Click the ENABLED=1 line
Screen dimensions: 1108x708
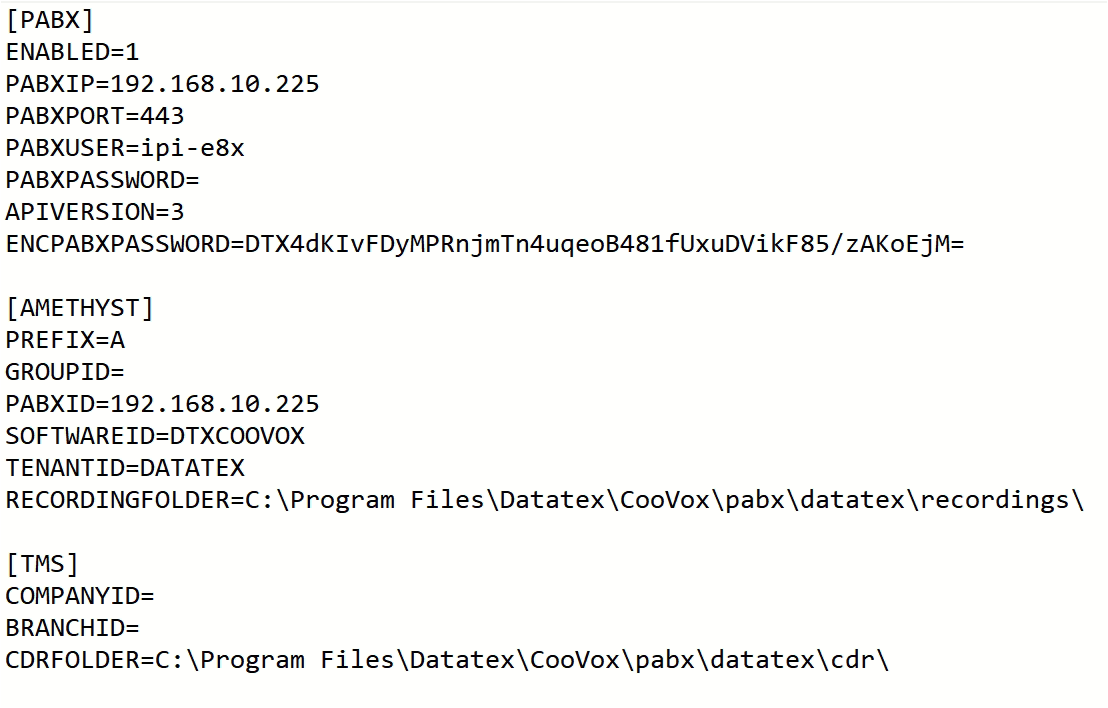coord(73,52)
